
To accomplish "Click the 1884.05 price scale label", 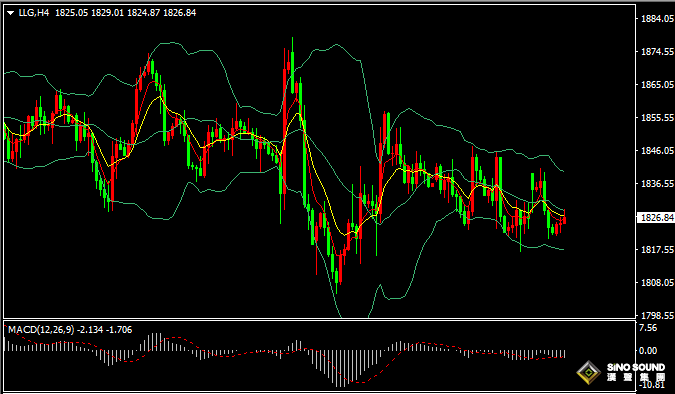I will click(x=657, y=19).
